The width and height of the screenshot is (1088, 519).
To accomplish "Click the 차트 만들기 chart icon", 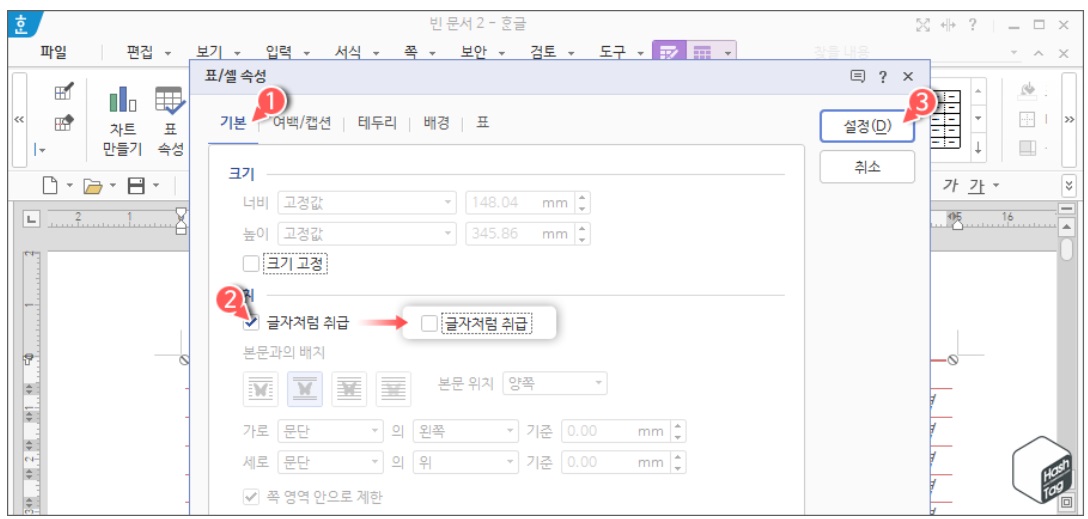I will (x=122, y=99).
